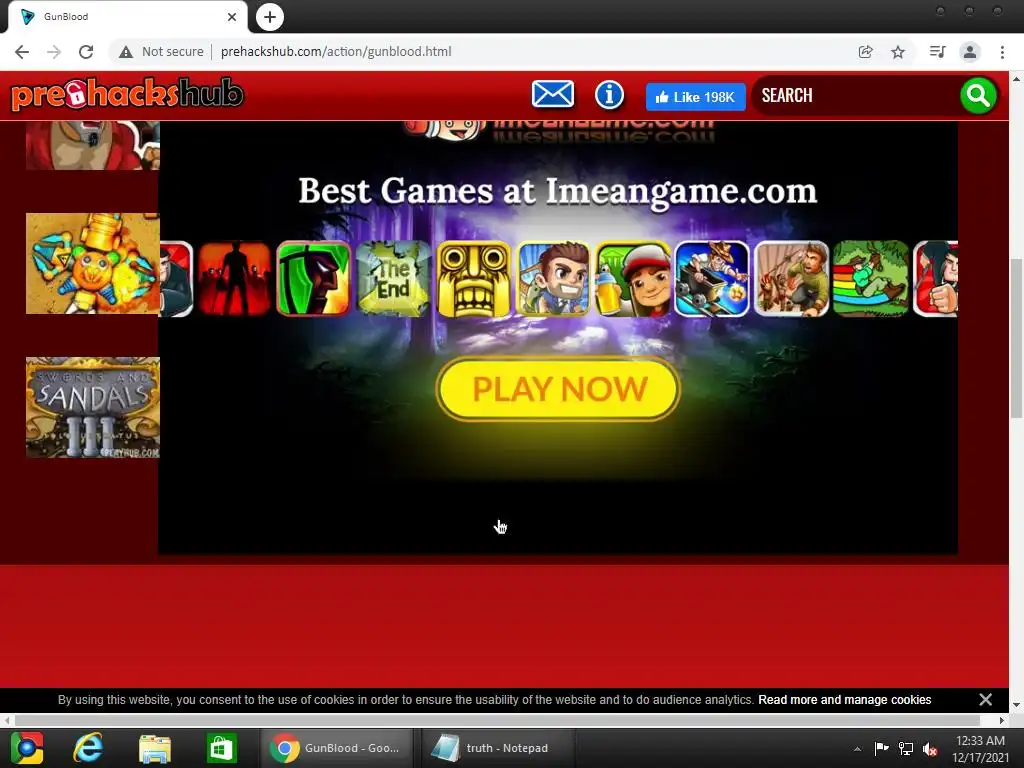Open the rainbow trail game icon
The height and width of the screenshot is (768, 1024).
point(871,279)
